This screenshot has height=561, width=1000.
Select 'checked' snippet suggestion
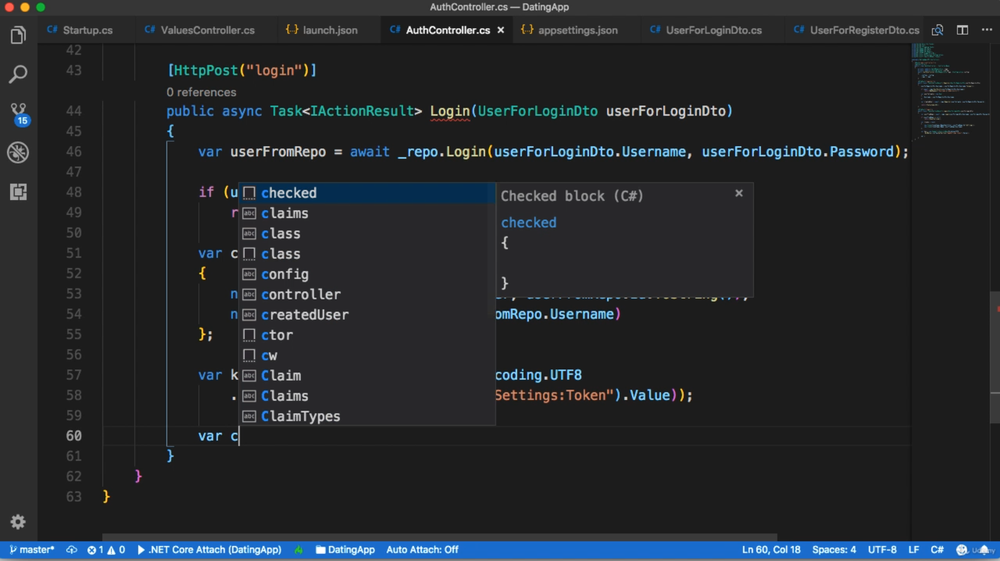367,193
